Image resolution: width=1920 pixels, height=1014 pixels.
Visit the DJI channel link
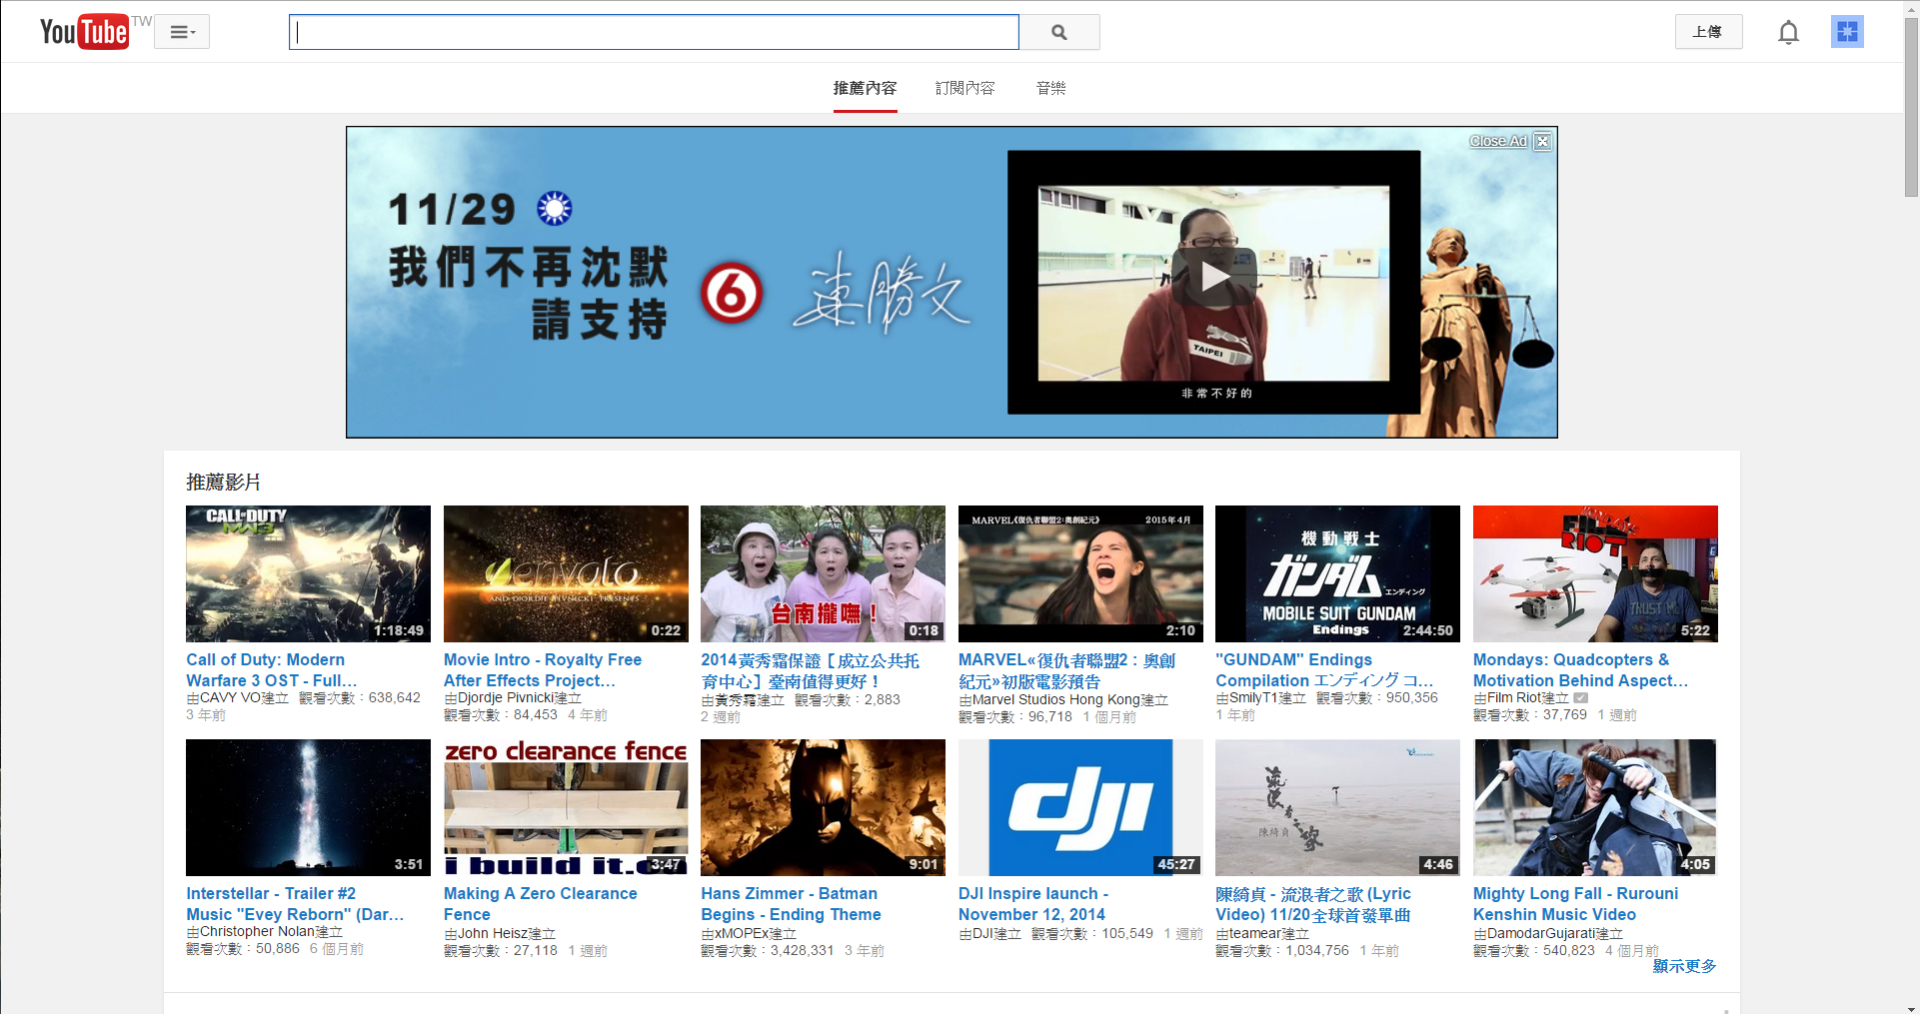point(982,934)
